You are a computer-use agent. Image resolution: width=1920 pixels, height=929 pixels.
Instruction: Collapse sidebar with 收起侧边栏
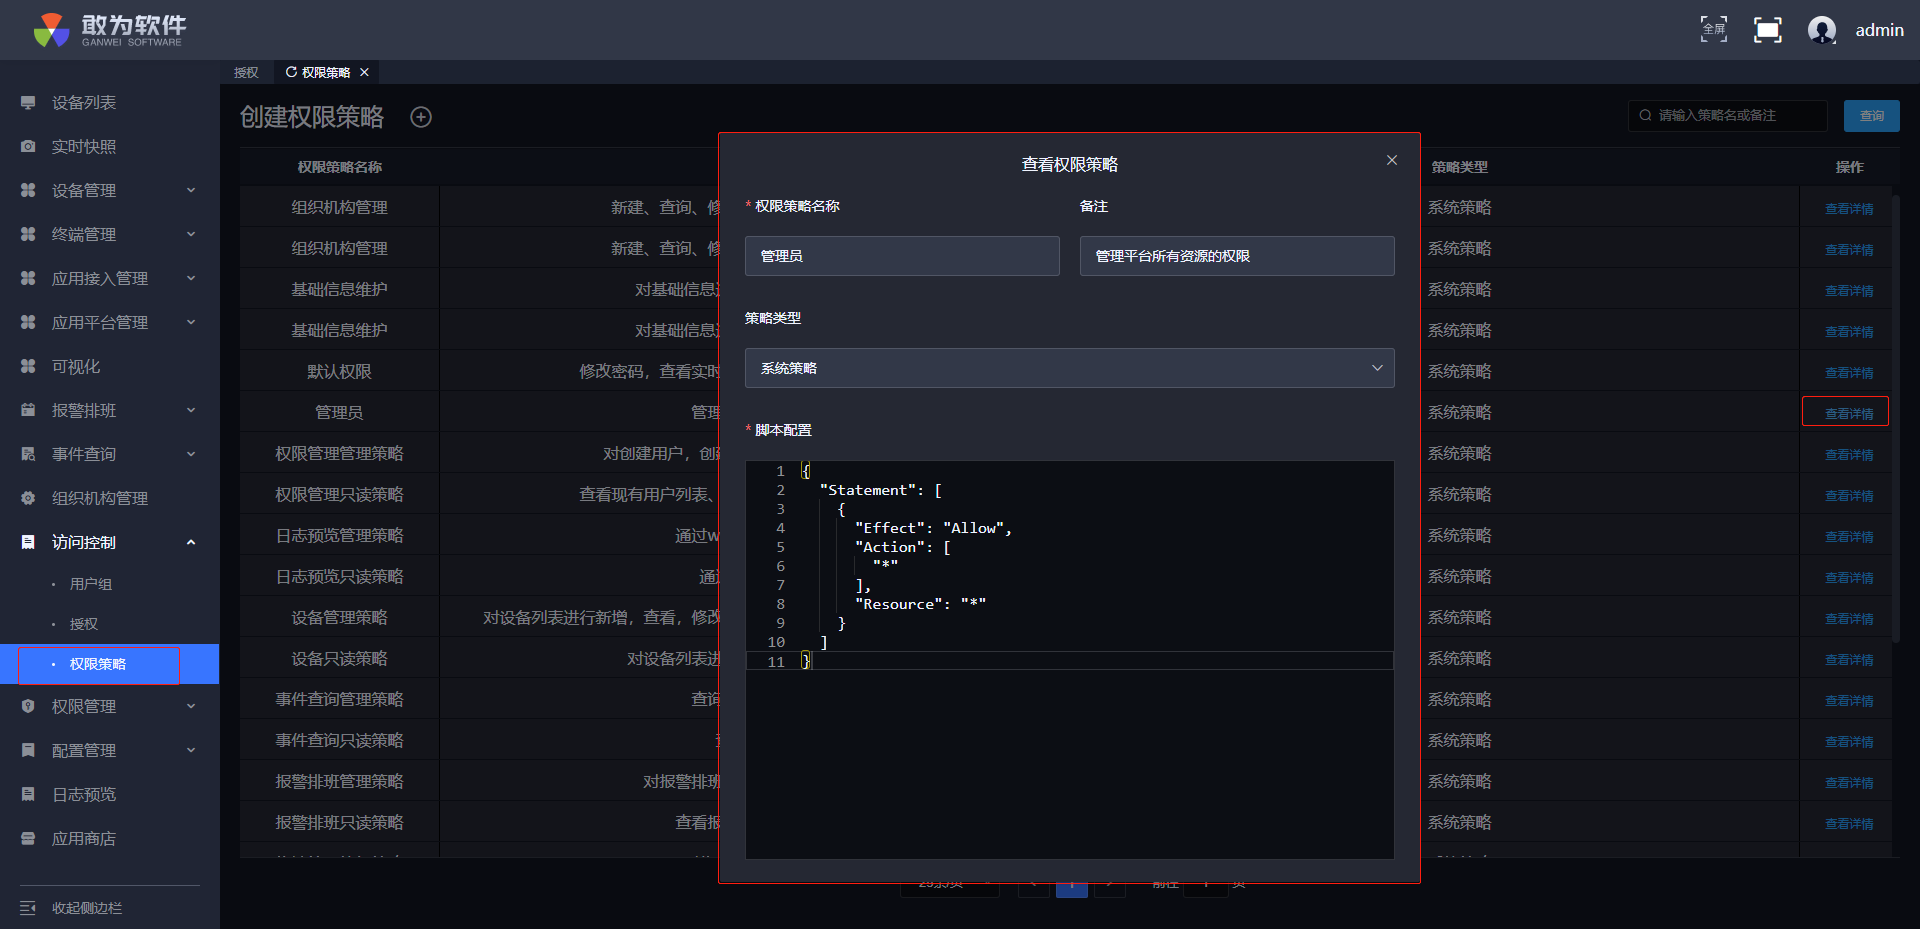[86, 908]
